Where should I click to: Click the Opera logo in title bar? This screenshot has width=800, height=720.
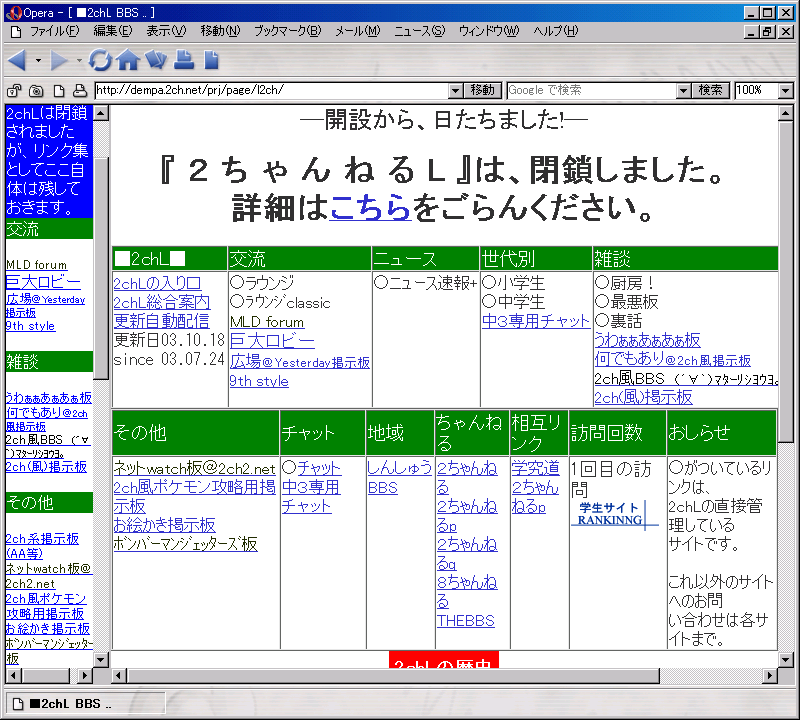(x=13, y=13)
